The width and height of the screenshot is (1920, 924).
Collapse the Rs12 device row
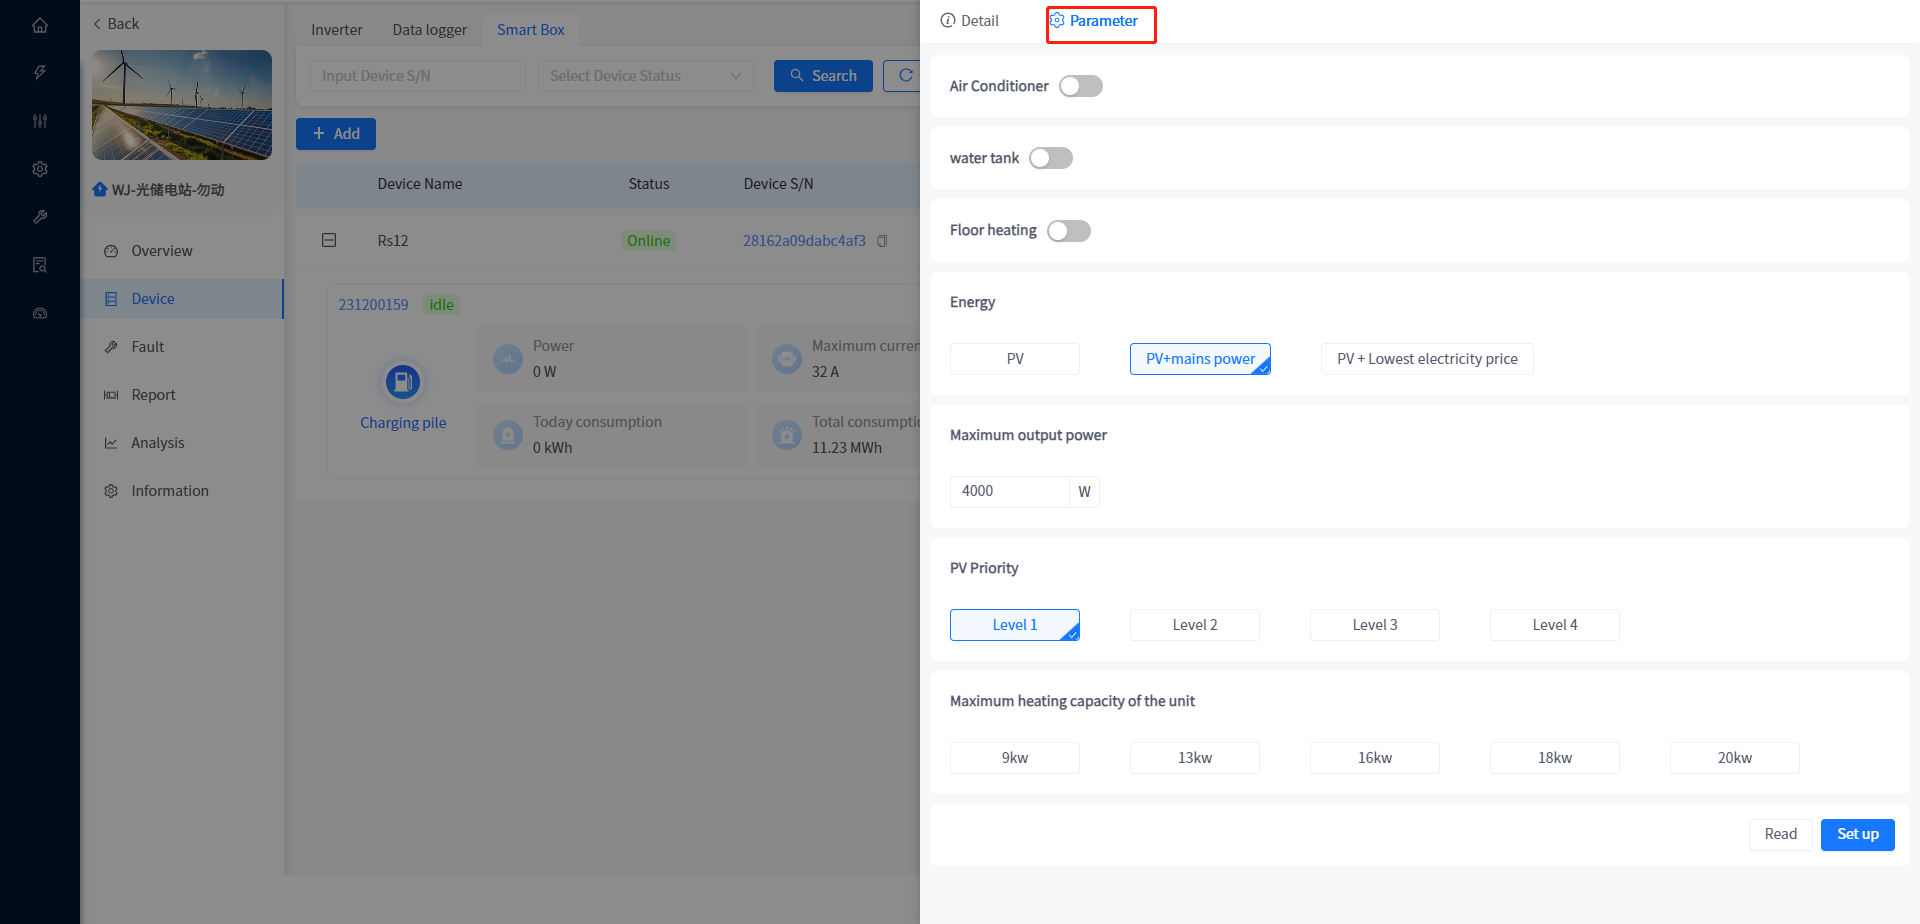pyautogui.click(x=329, y=241)
